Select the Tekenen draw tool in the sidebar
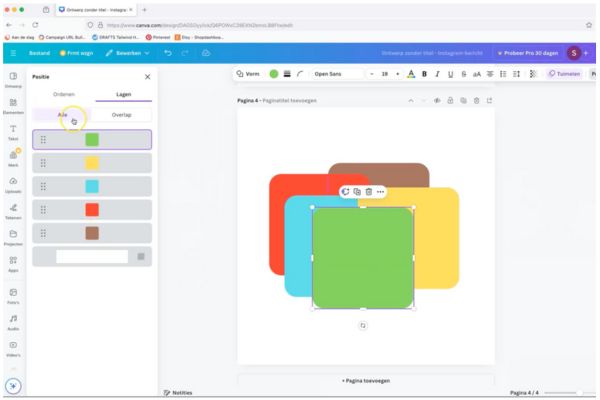600x400 pixels. coord(13,211)
